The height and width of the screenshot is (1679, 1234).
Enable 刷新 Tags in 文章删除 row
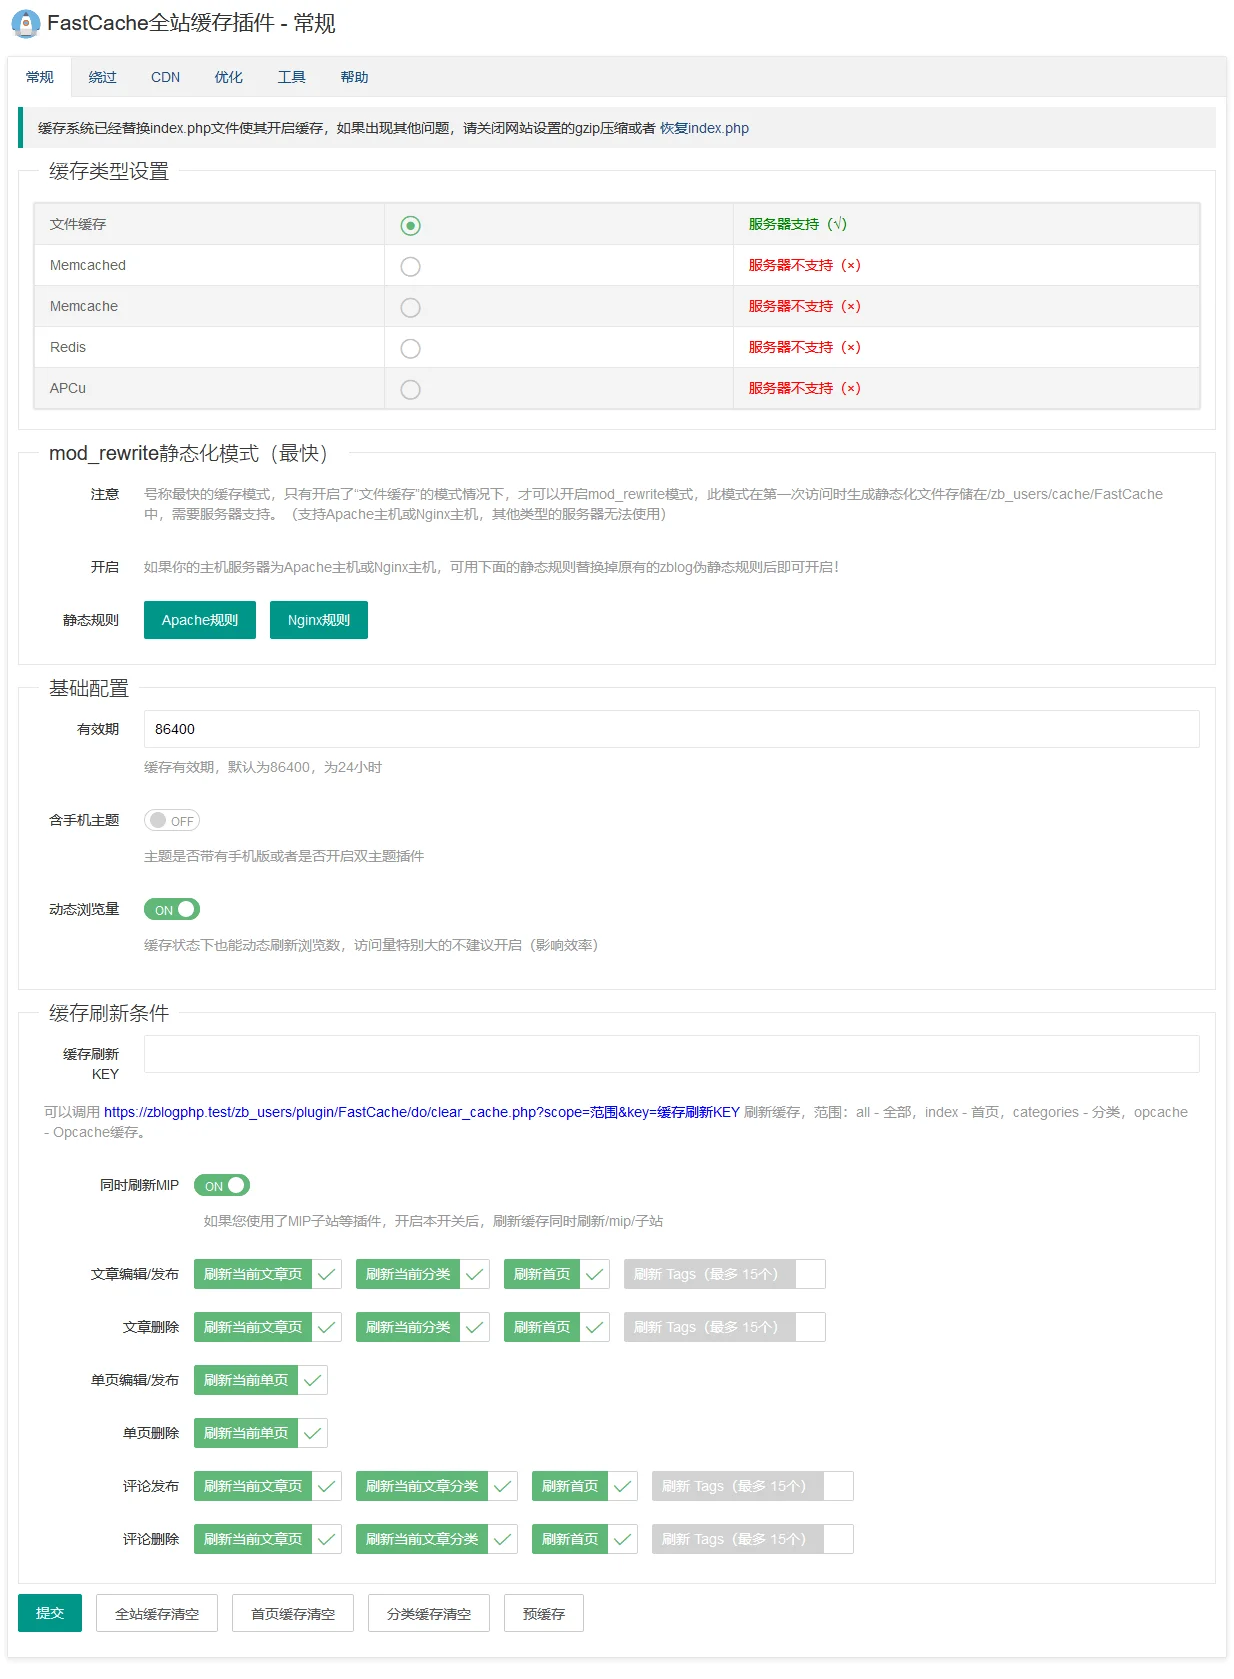pyautogui.click(x=725, y=1327)
